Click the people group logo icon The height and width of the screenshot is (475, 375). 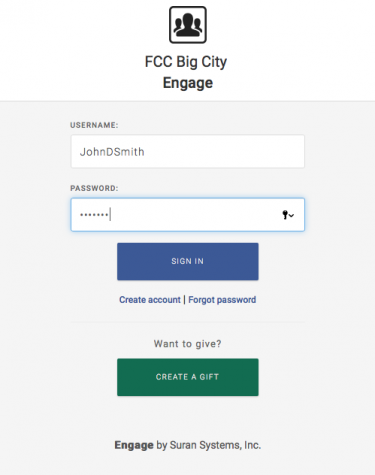coord(188,25)
